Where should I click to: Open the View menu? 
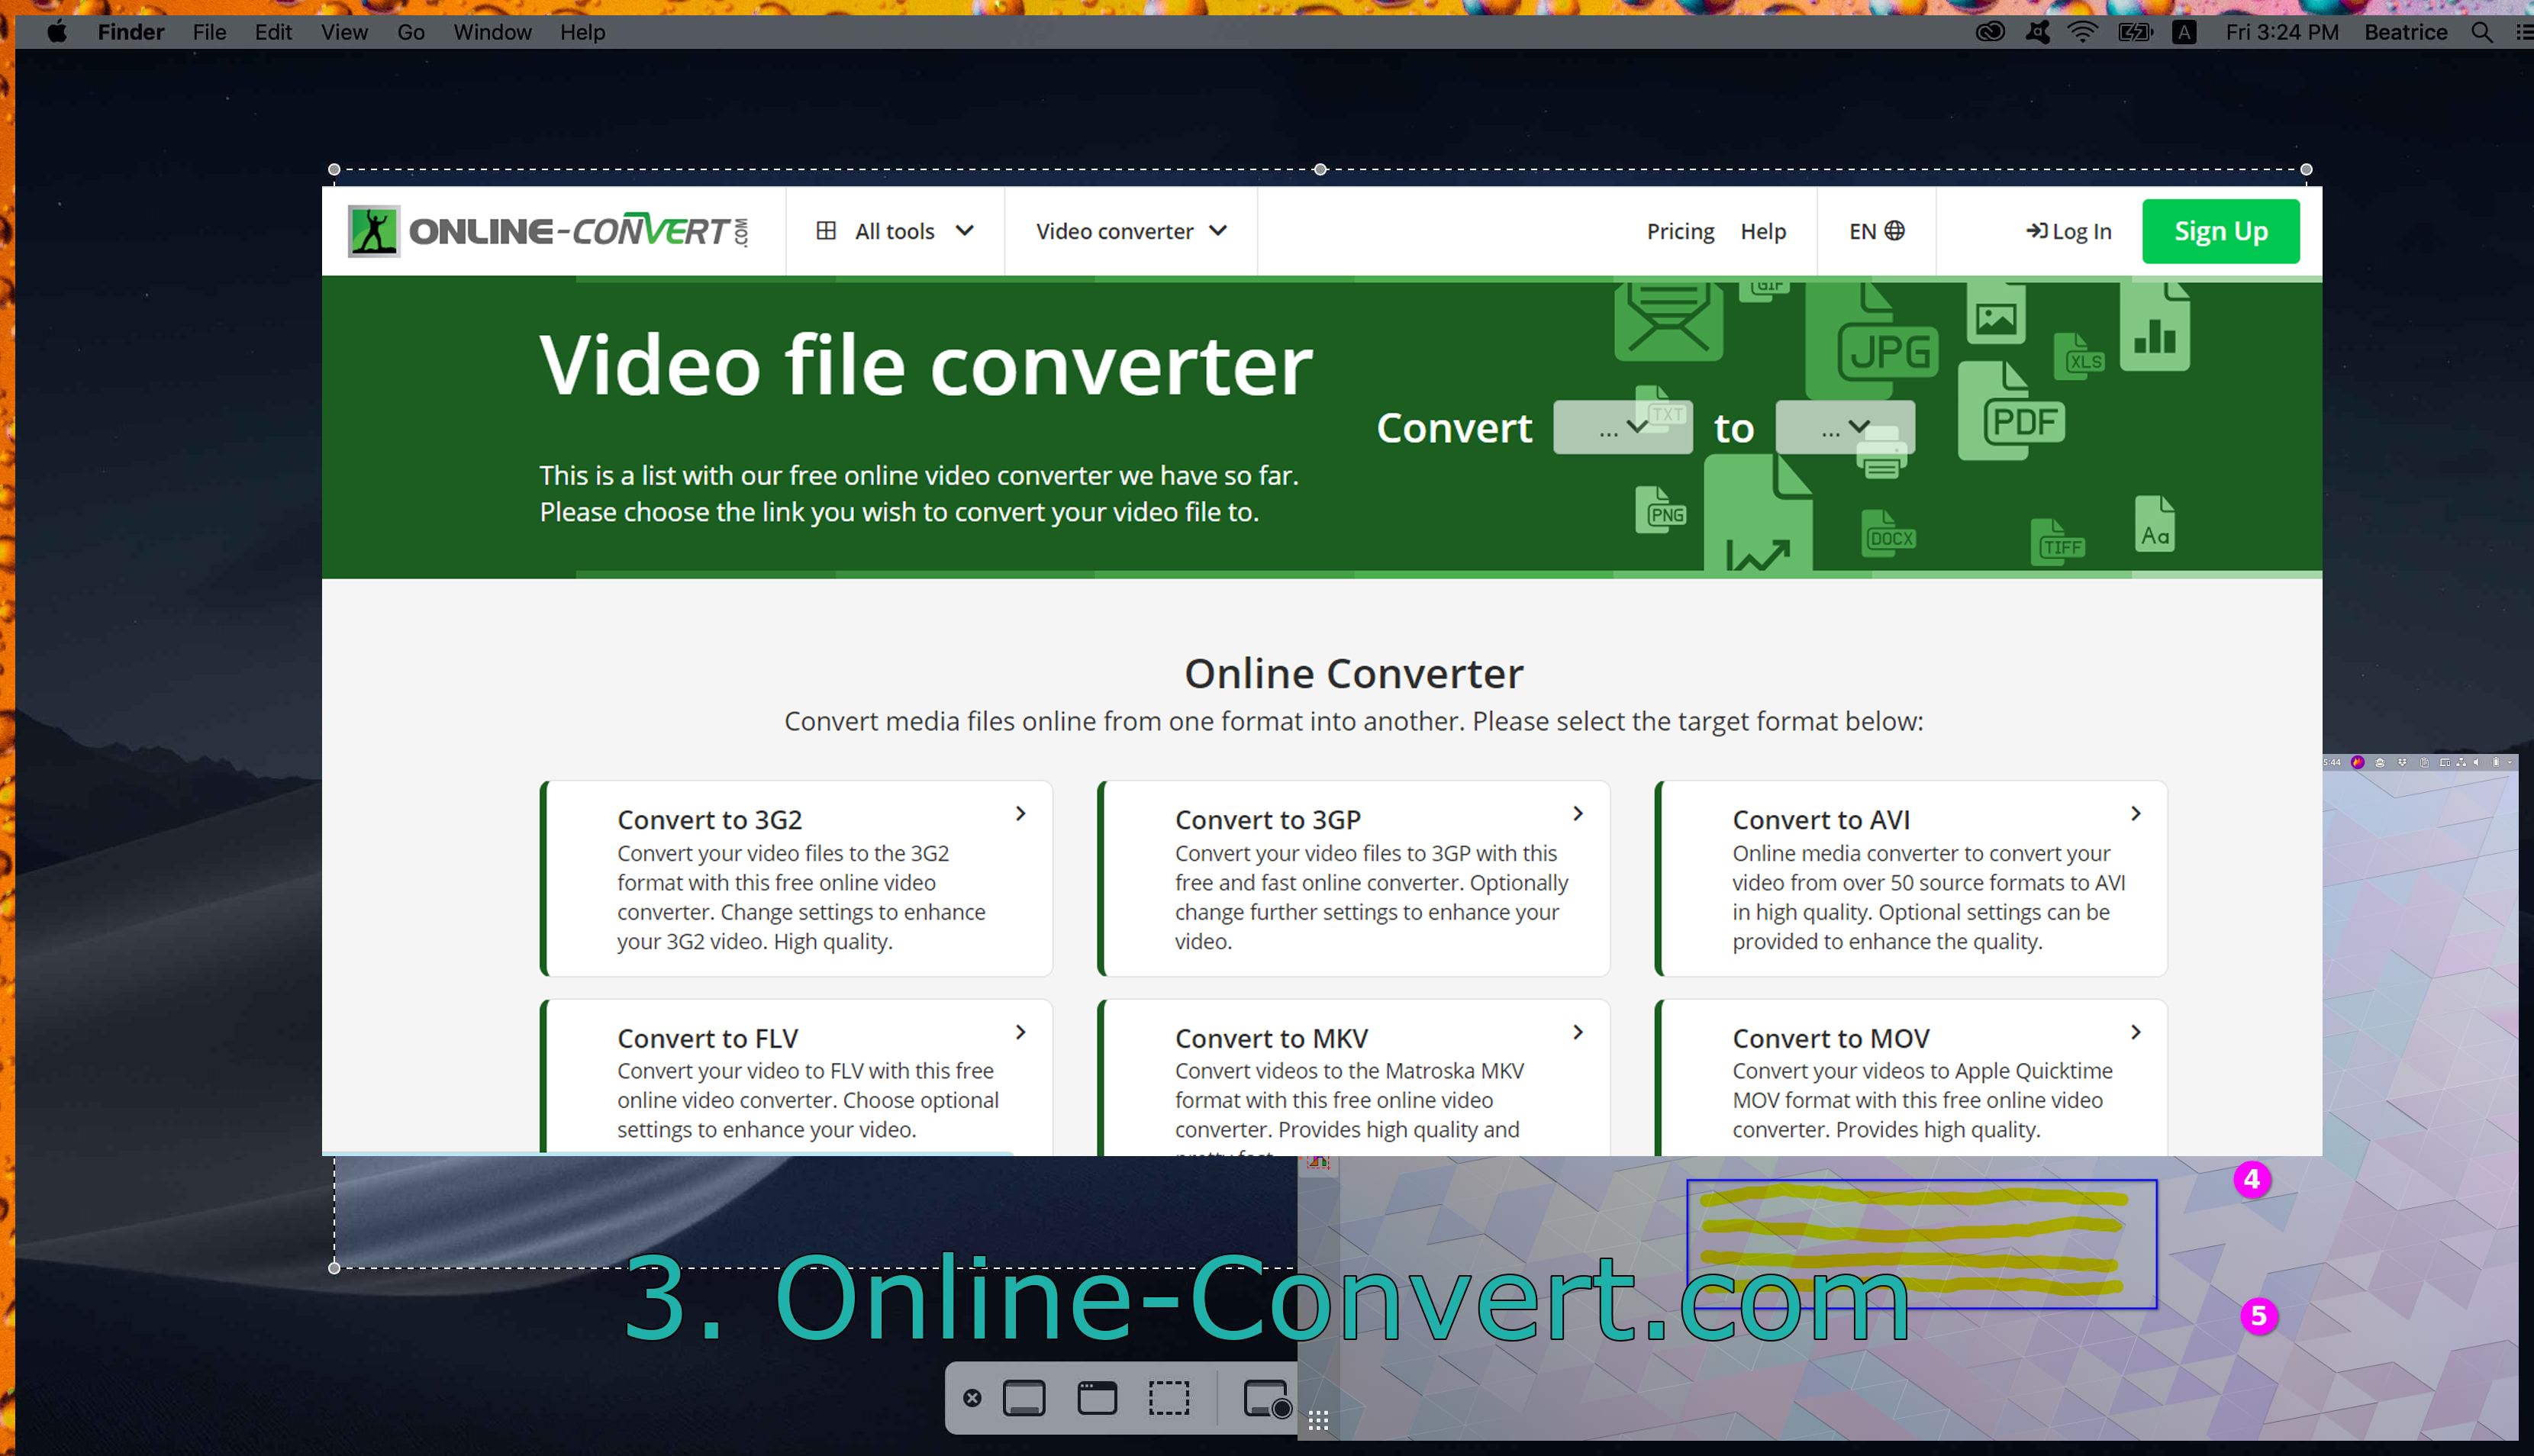(344, 32)
